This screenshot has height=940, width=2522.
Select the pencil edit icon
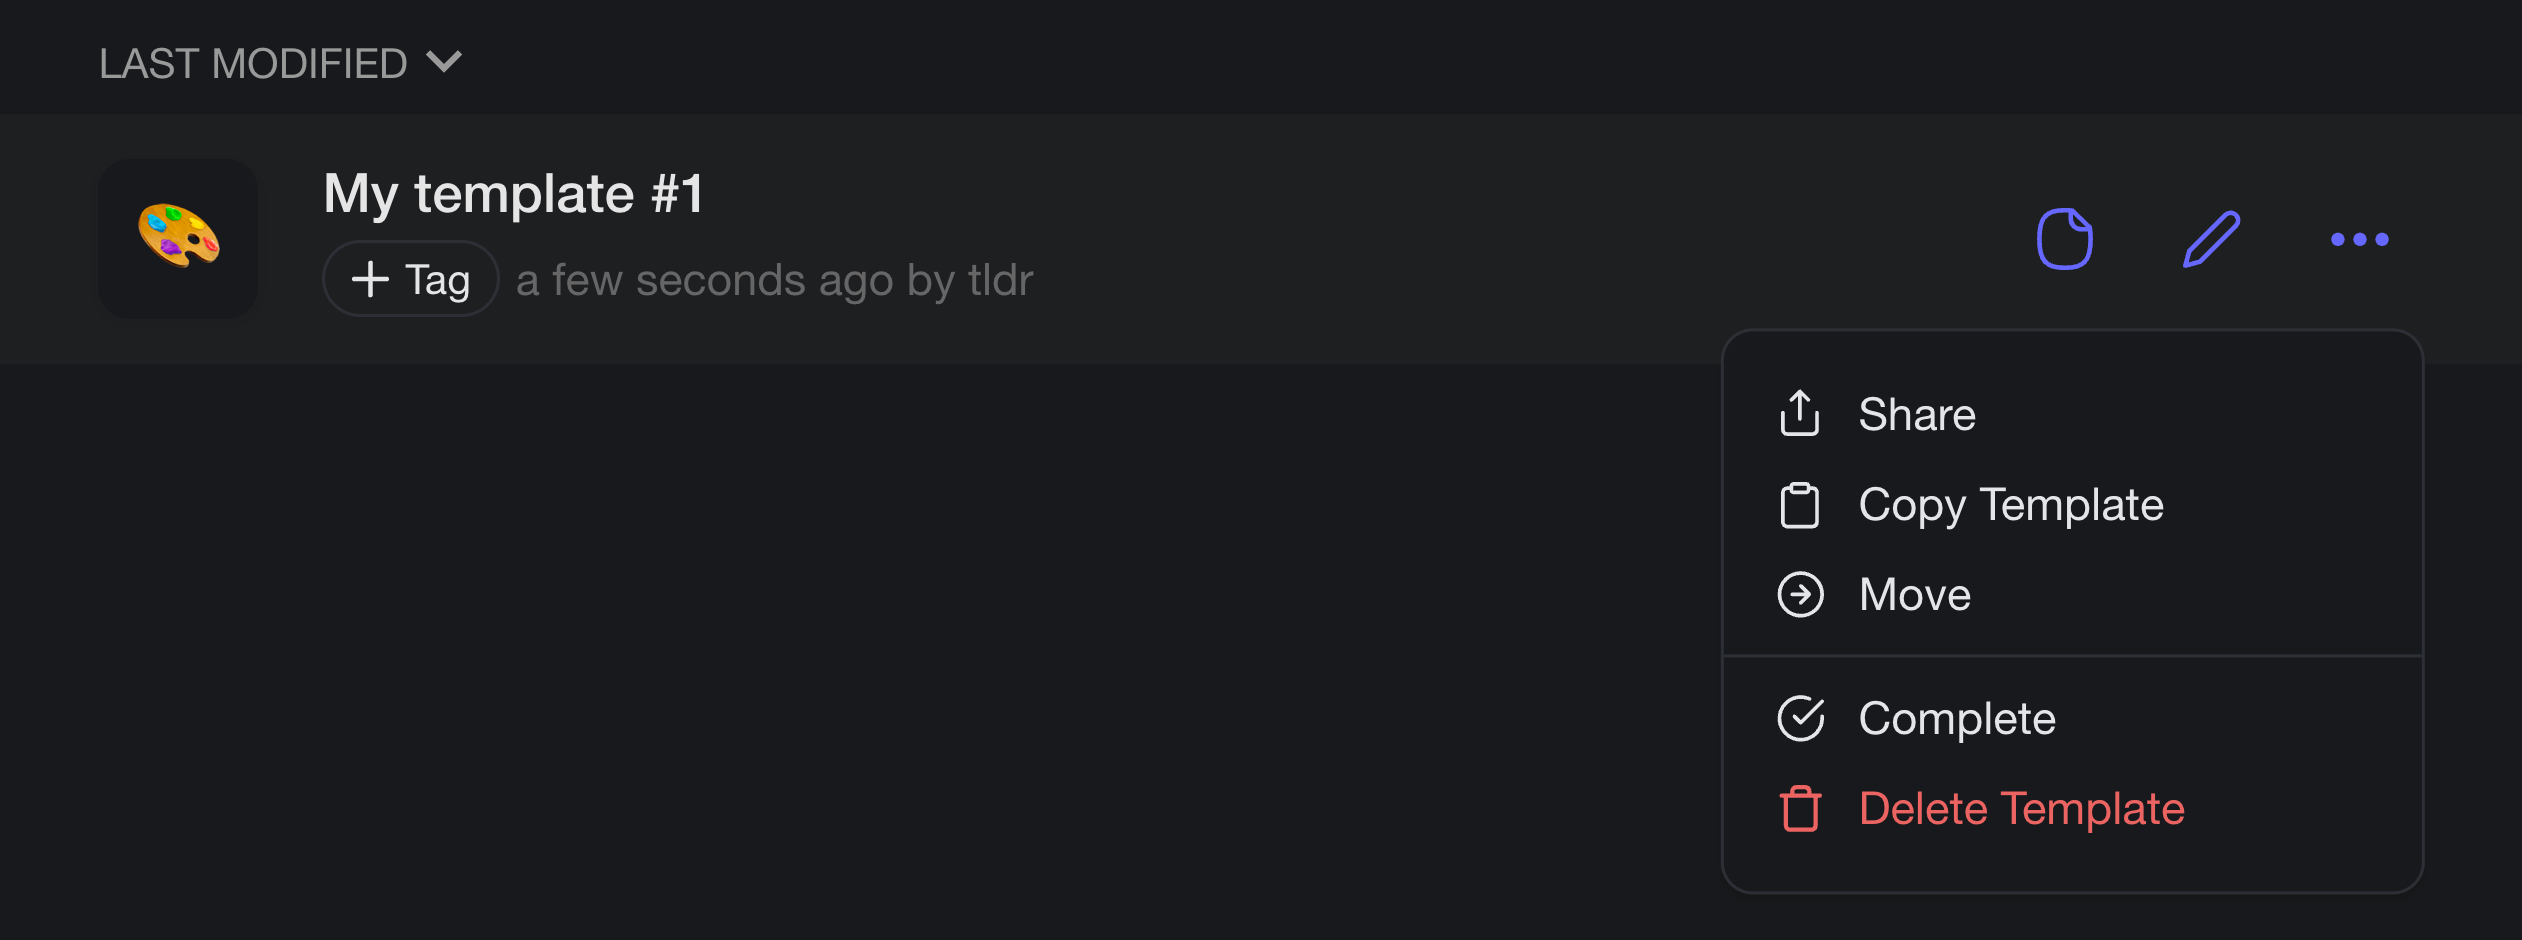tap(2210, 239)
